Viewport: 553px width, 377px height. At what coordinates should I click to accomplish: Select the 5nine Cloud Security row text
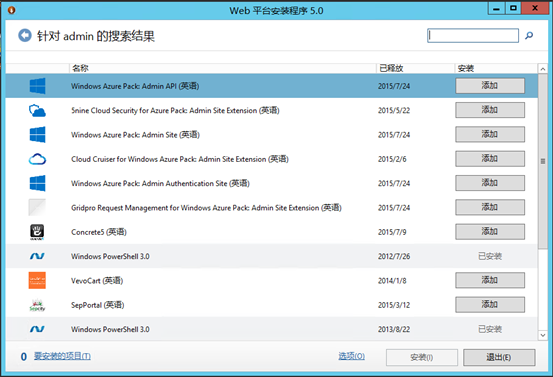(175, 110)
